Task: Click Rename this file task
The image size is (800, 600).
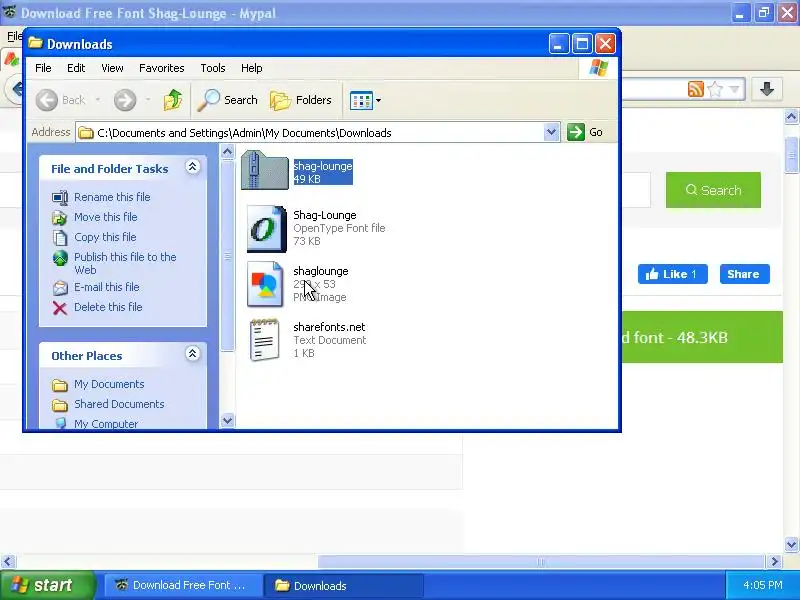Action: pyautogui.click(x=112, y=197)
